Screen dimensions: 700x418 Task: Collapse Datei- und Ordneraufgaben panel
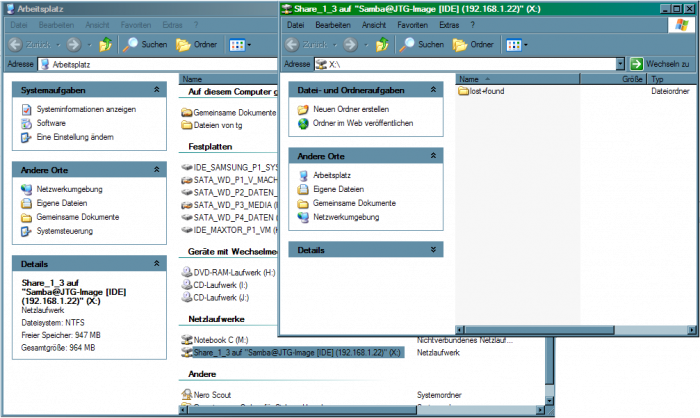coord(433,91)
